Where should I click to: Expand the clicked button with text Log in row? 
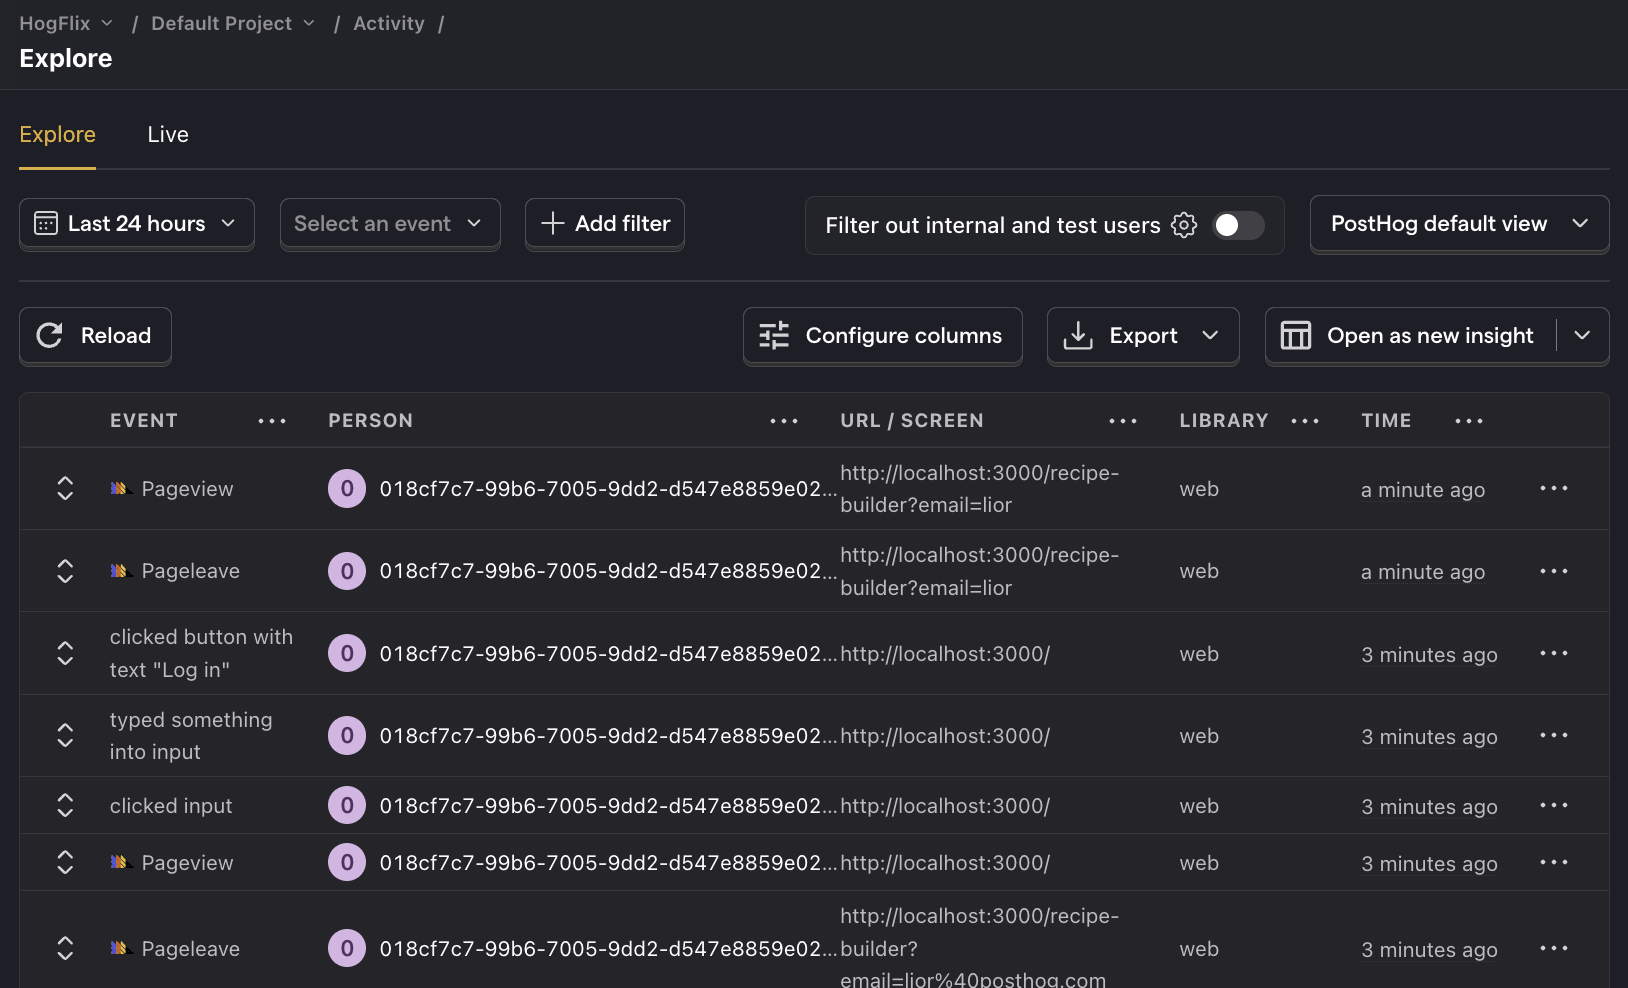click(x=65, y=653)
